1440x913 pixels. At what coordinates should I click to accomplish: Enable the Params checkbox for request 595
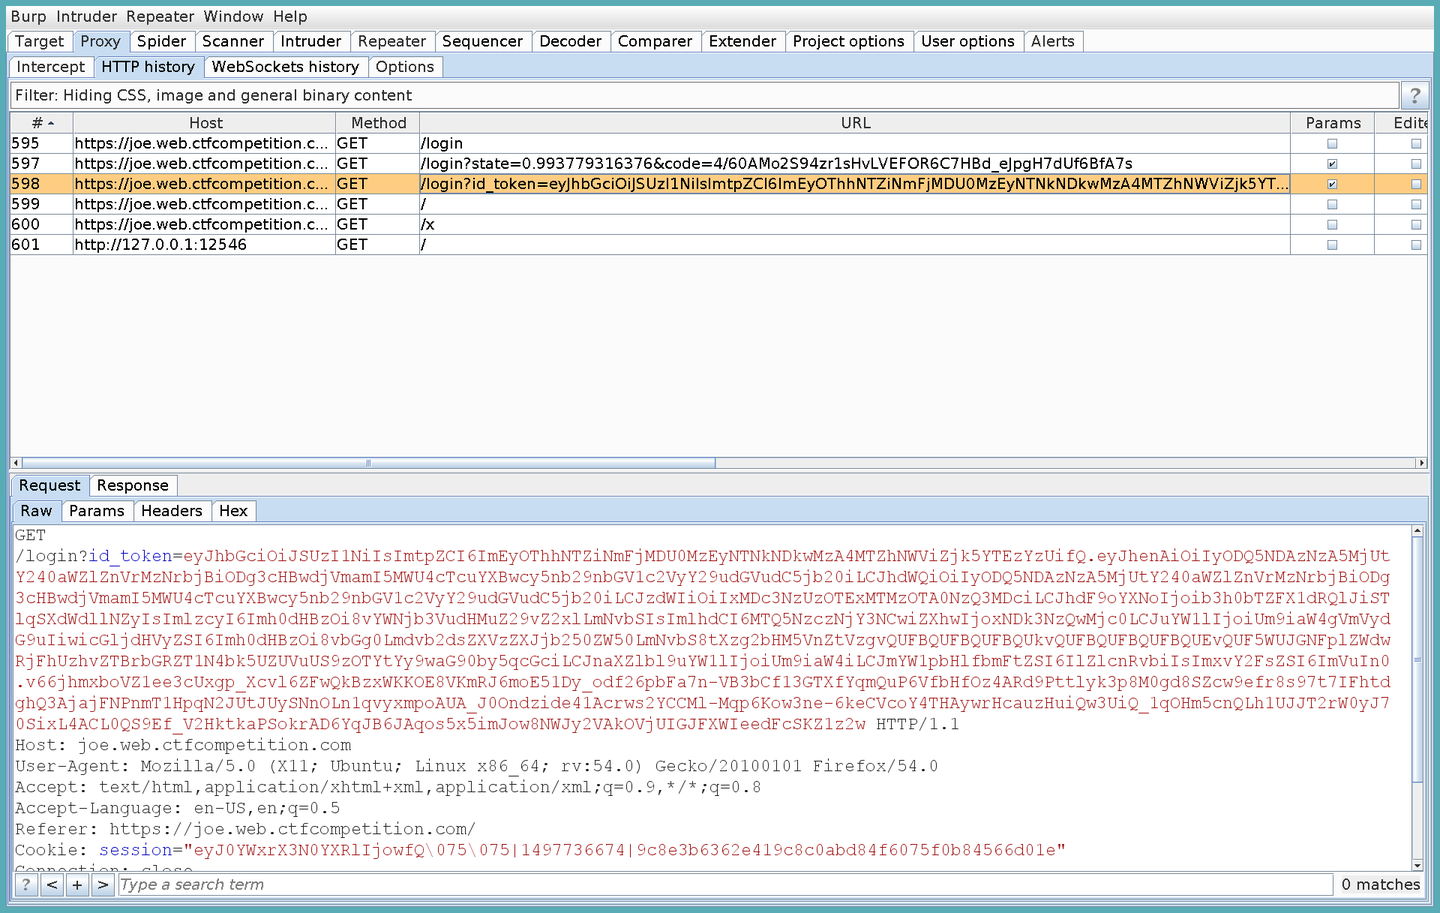[1332, 143]
